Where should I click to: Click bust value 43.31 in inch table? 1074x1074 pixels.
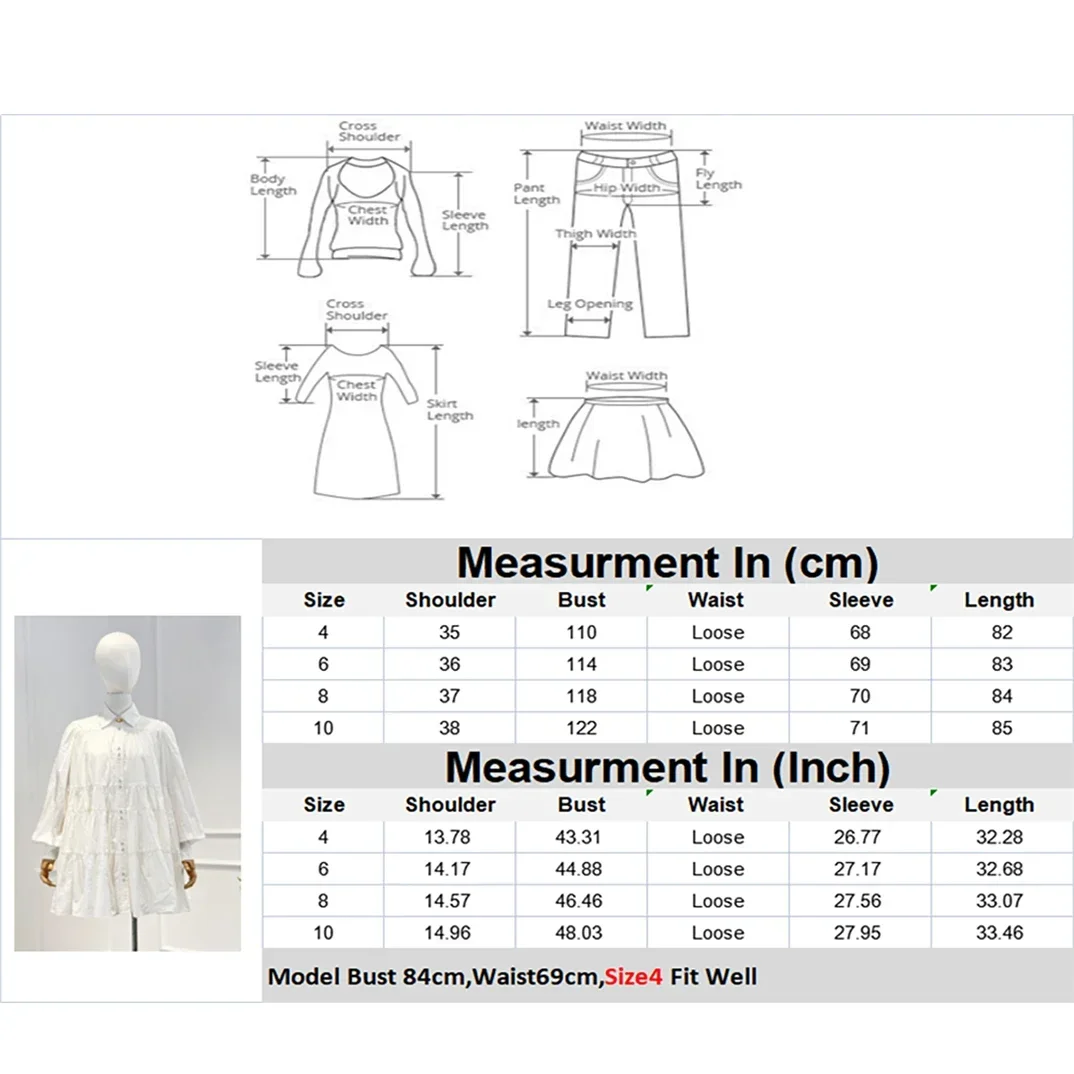click(579, 837)
